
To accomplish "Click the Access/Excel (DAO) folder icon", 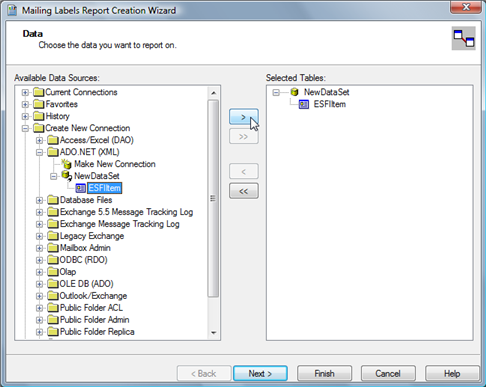I will pos(53,140).
